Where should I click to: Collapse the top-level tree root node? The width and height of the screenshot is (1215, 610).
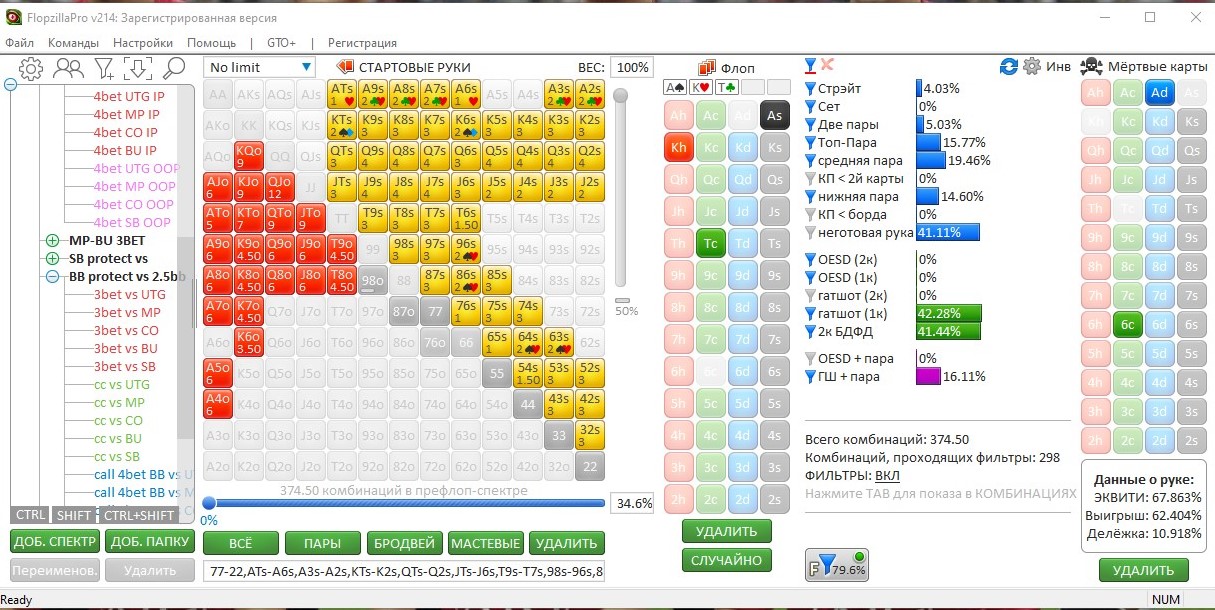(11, 84)
